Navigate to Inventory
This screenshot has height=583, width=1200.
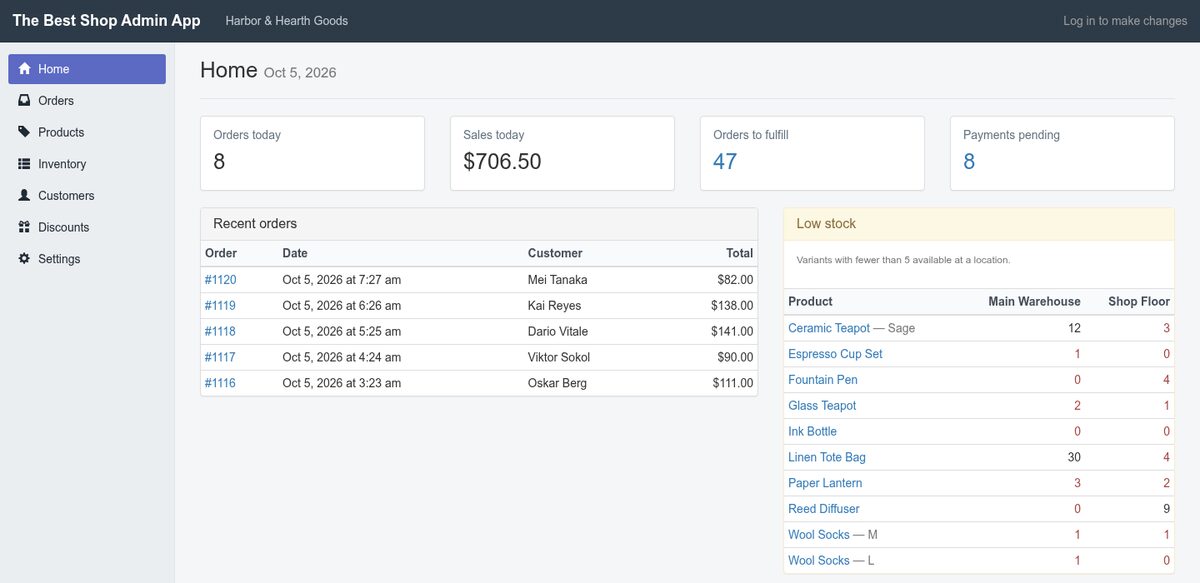pos(87,164)
